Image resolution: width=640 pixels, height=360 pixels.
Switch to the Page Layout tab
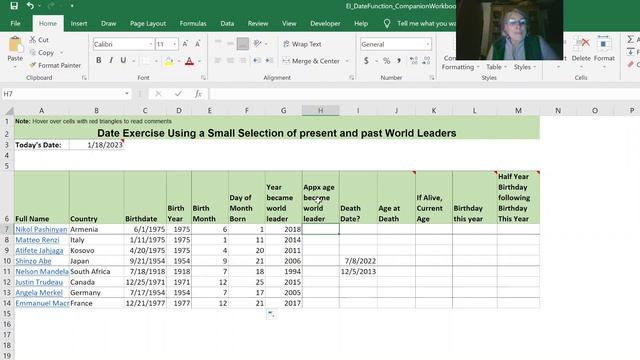148,24
